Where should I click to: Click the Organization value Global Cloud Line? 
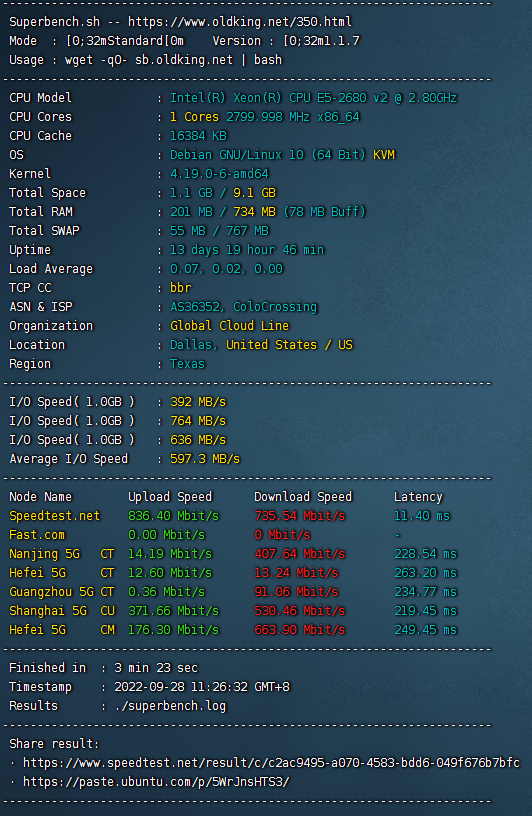click(x=230, y=326)
